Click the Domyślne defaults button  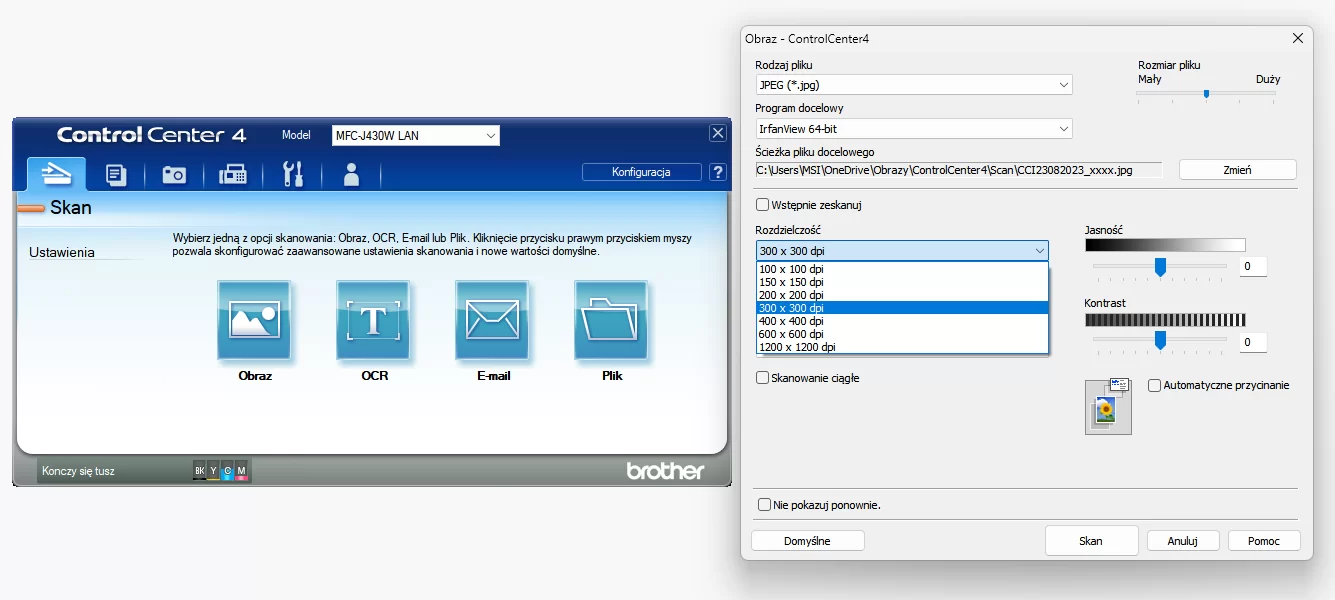808,541
